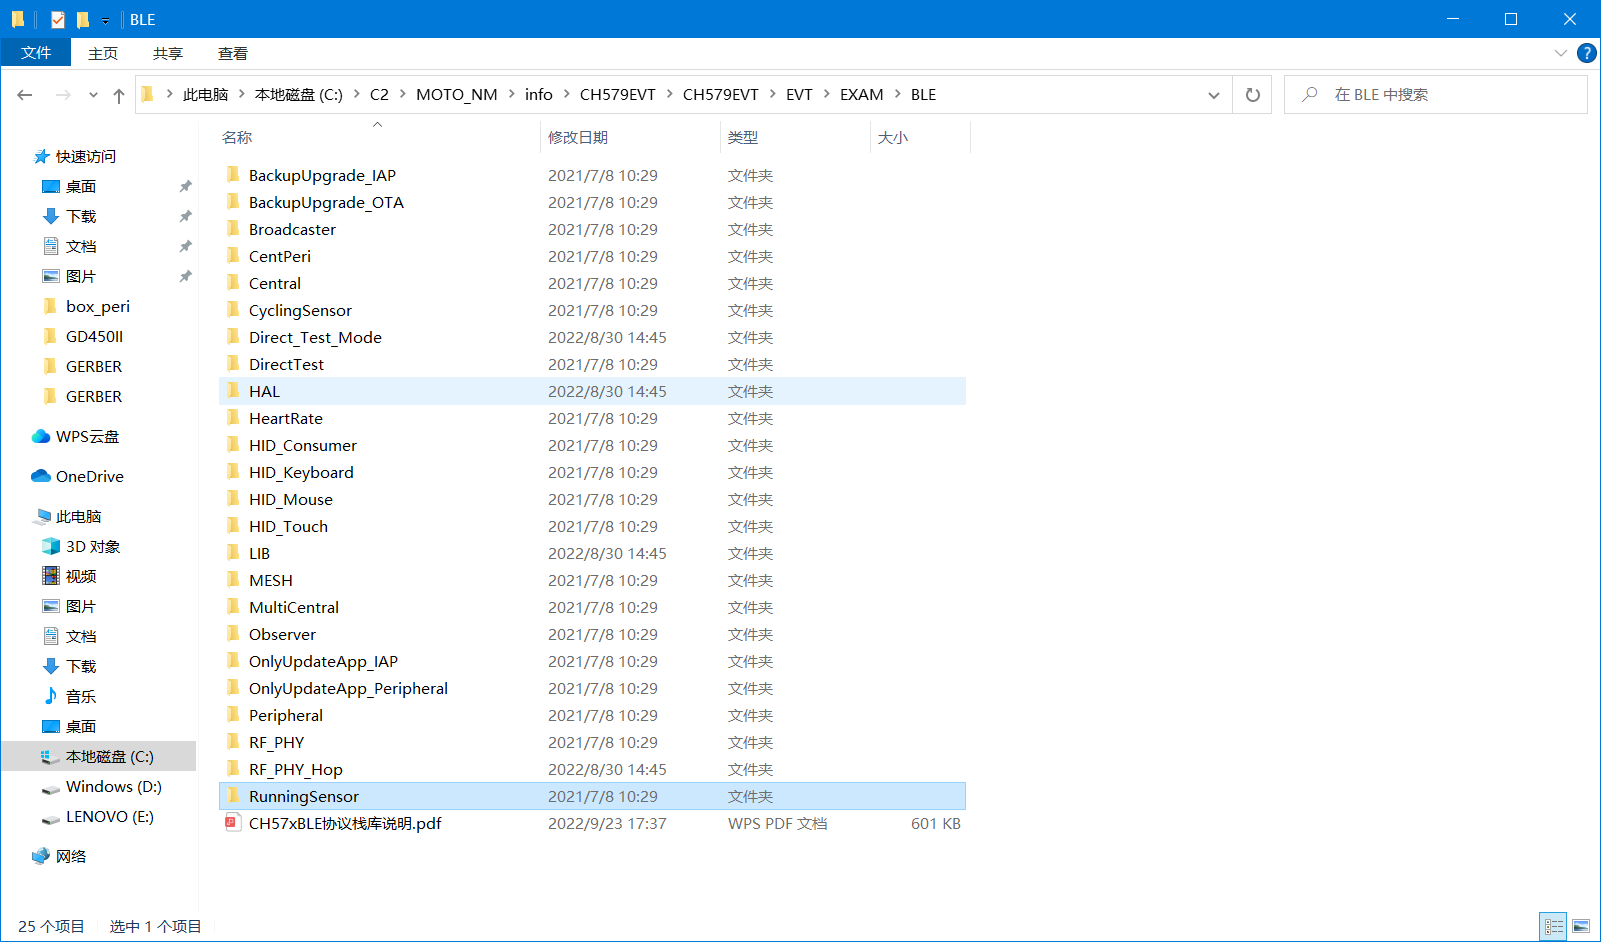Open GD450II folder in sidebar
Viewport: 1601px width, 942px height.
[94, 337]
